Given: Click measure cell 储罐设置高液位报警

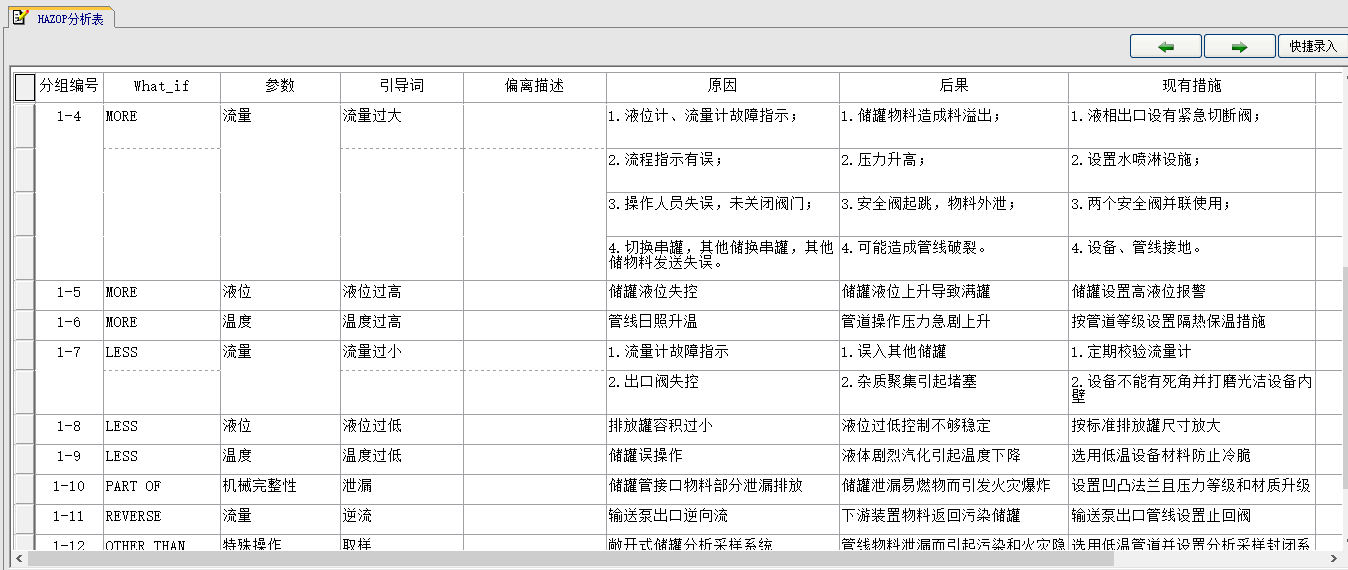Looking at the screenshot, I should (x=1192, y=293).
